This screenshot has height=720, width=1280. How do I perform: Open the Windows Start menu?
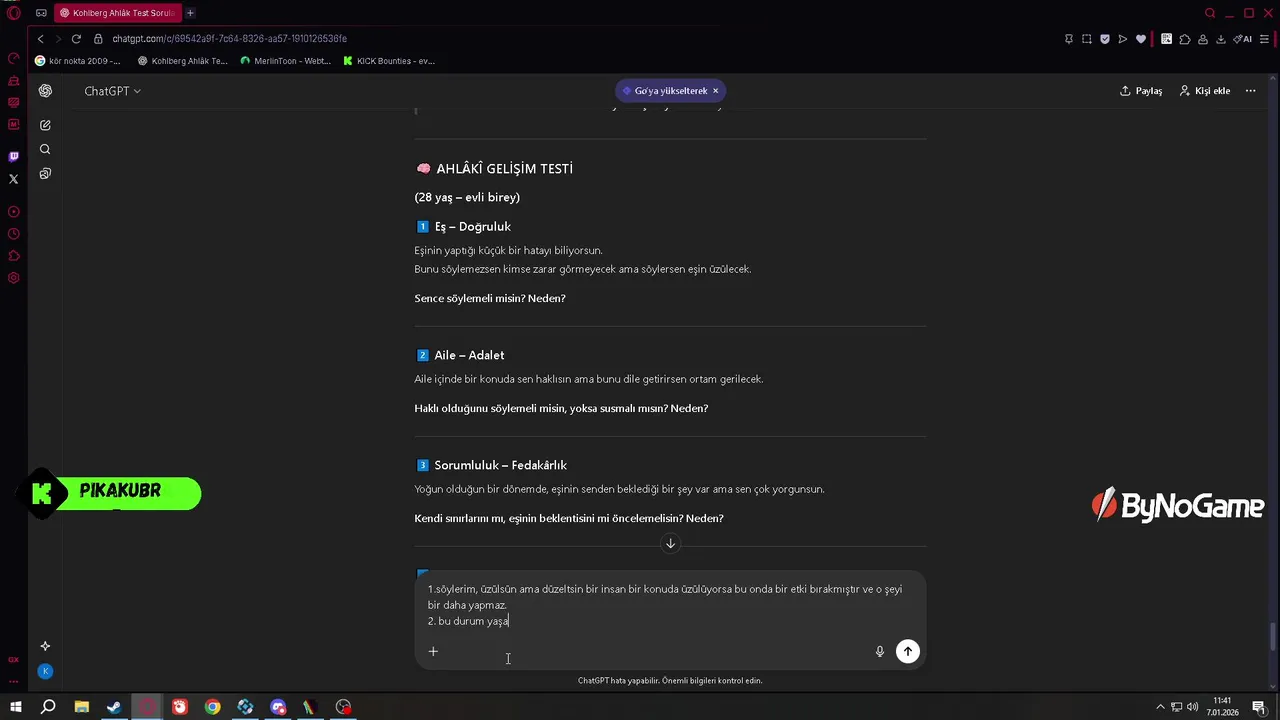16,707
